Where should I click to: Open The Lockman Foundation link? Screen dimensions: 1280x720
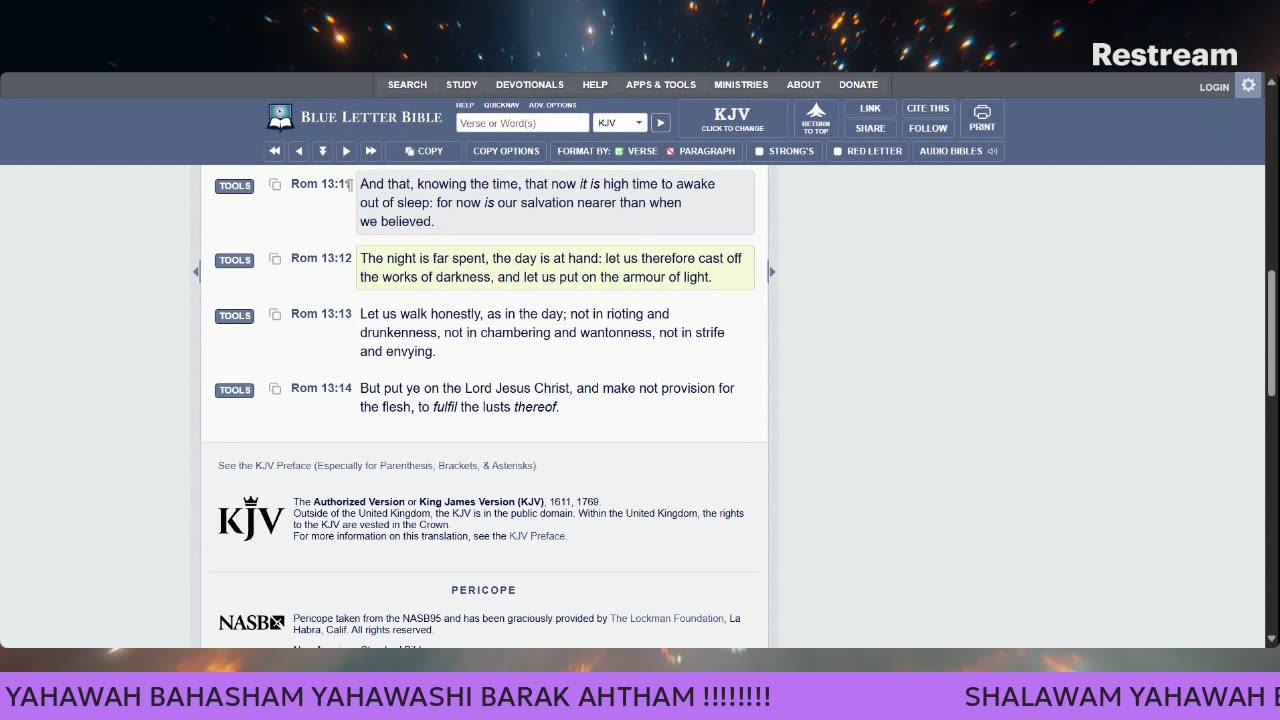click(x=667, y=619)
